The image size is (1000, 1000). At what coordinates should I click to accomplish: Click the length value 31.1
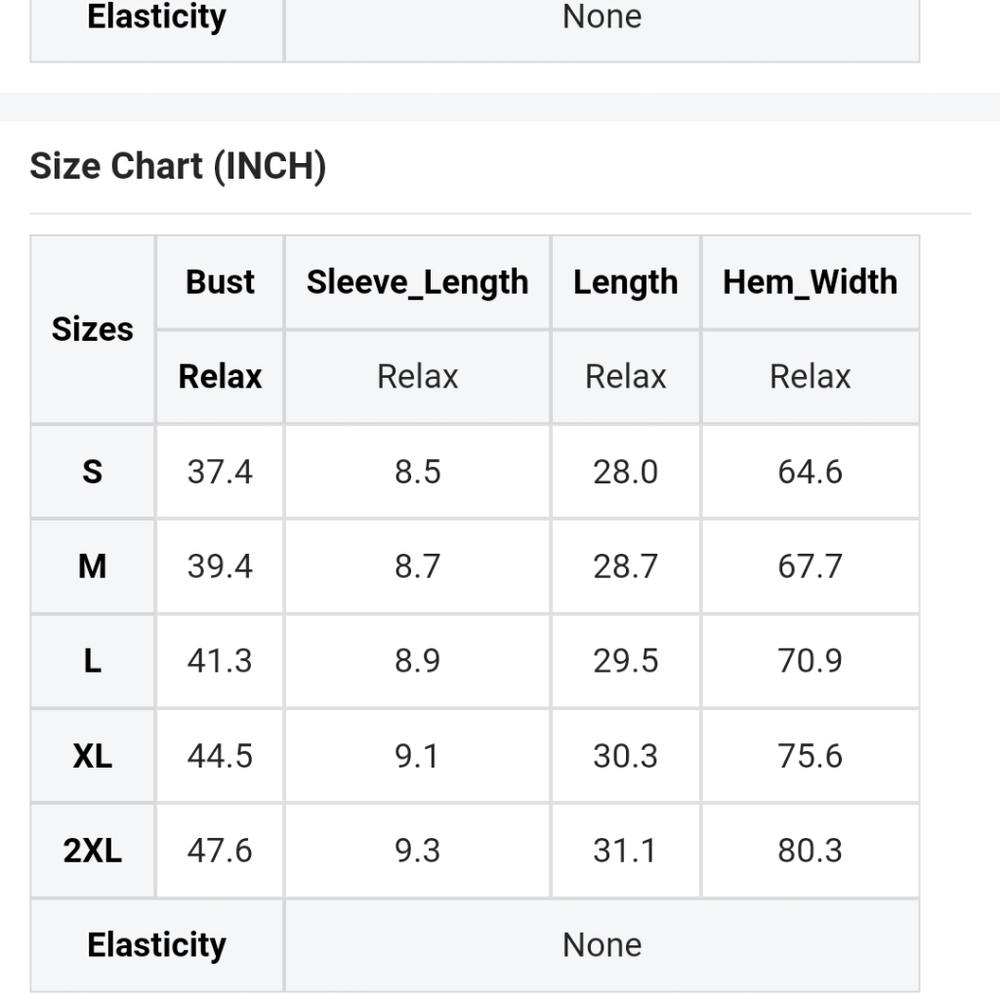(x=626, y=850)
